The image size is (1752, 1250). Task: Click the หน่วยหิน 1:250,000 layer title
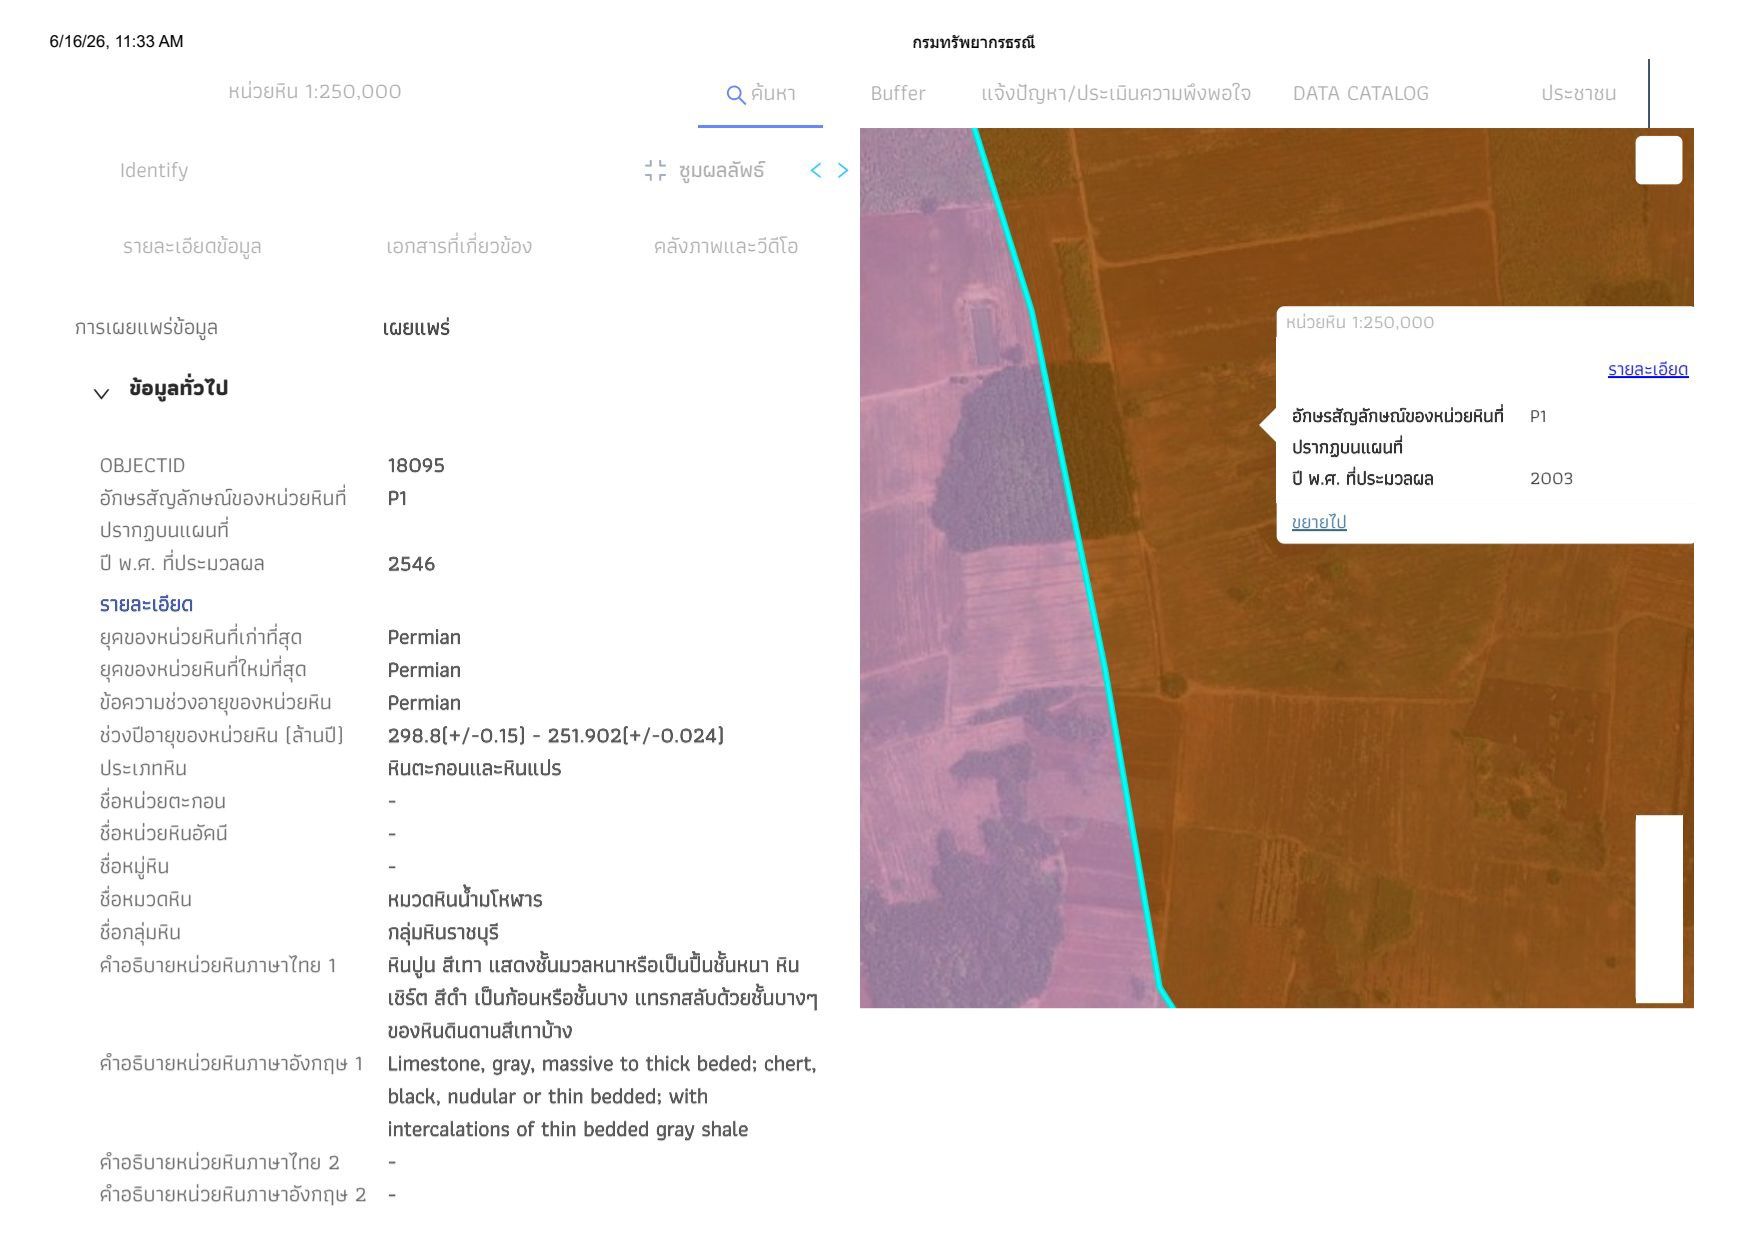pos(314,91)
